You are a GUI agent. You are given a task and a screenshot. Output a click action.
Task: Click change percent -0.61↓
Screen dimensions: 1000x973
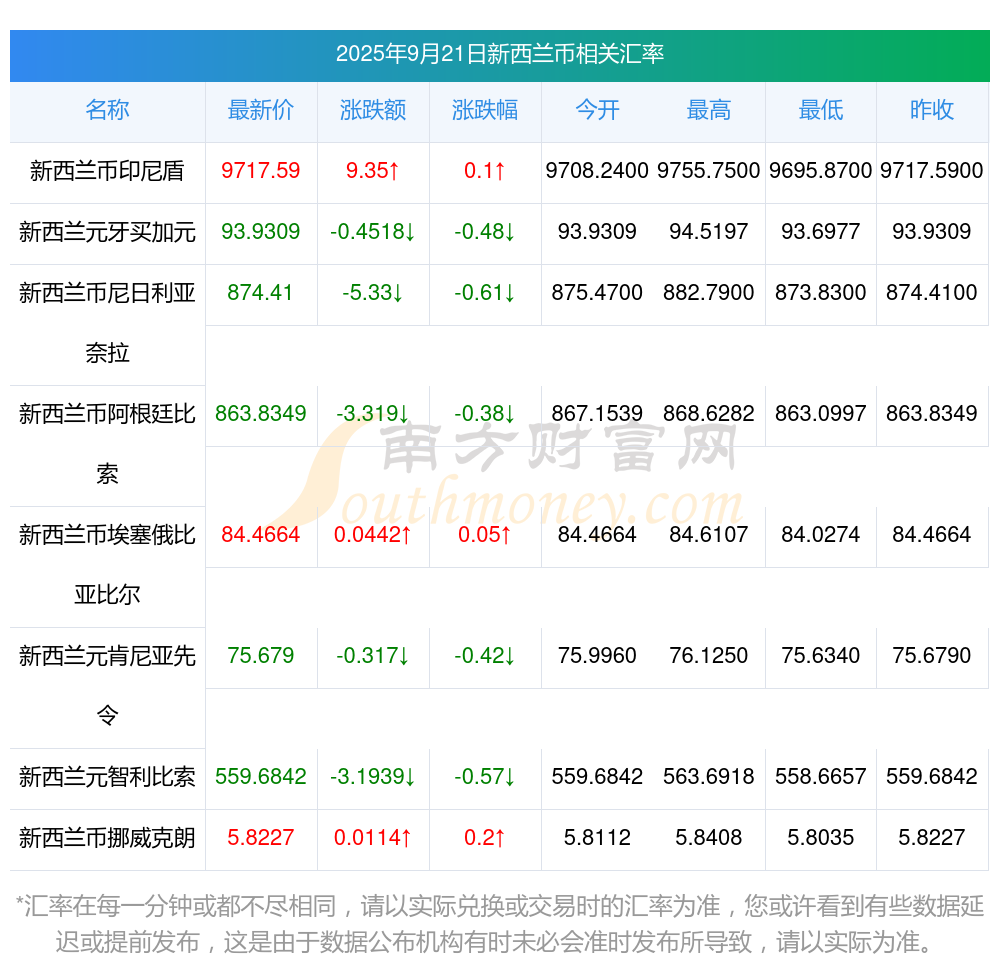(485, 293)
